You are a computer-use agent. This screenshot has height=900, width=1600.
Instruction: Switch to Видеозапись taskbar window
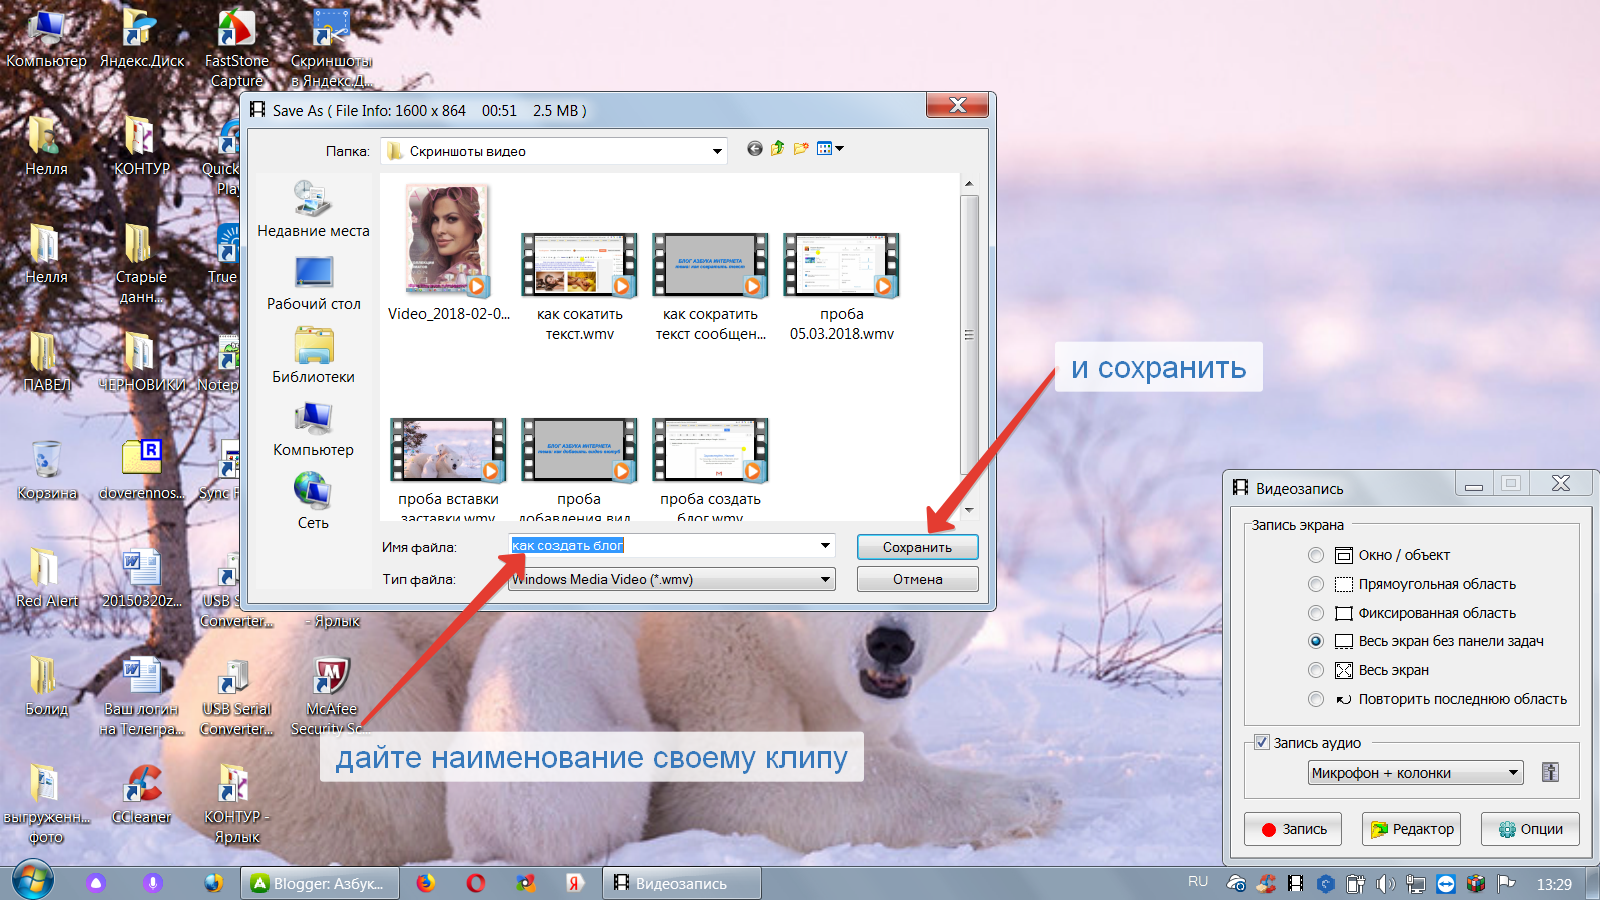[682, 883]
